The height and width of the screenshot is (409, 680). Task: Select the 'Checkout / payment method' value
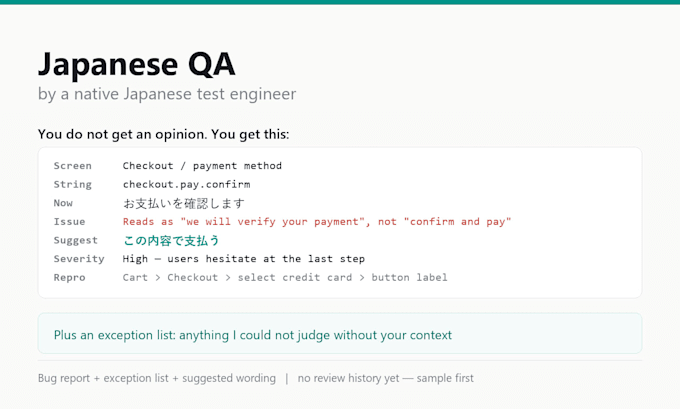(x=202, y=166)
